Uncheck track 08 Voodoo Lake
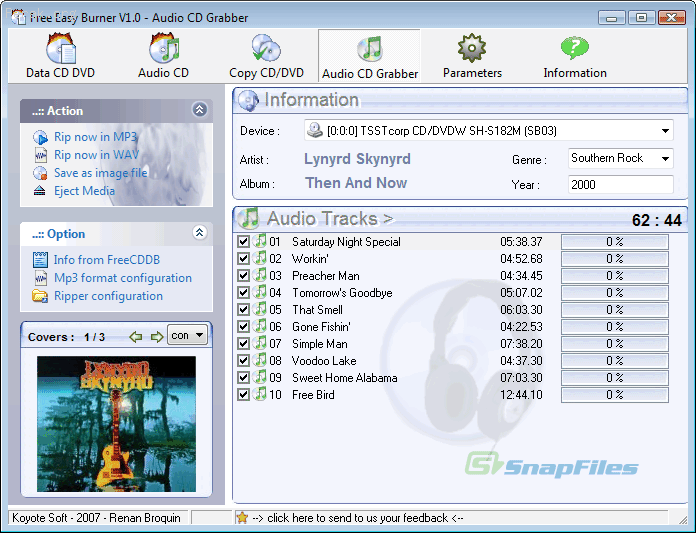This screenshot has height=533, width=696. coord(243,361)
